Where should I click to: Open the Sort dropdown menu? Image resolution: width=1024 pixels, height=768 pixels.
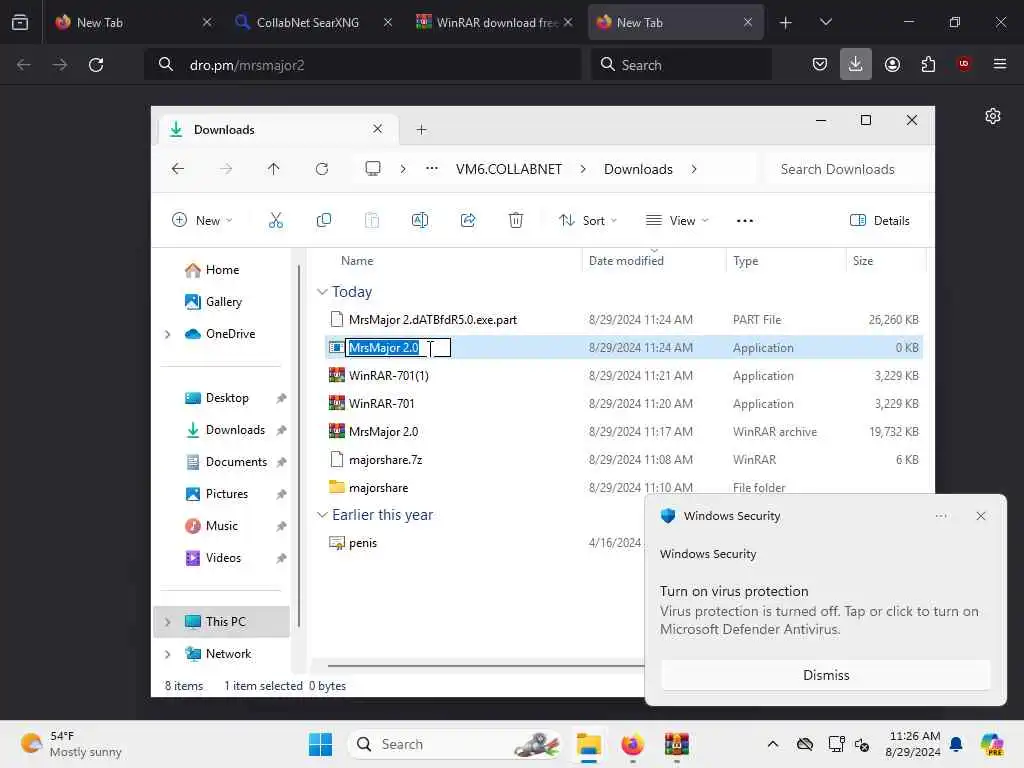pos(588,220)
